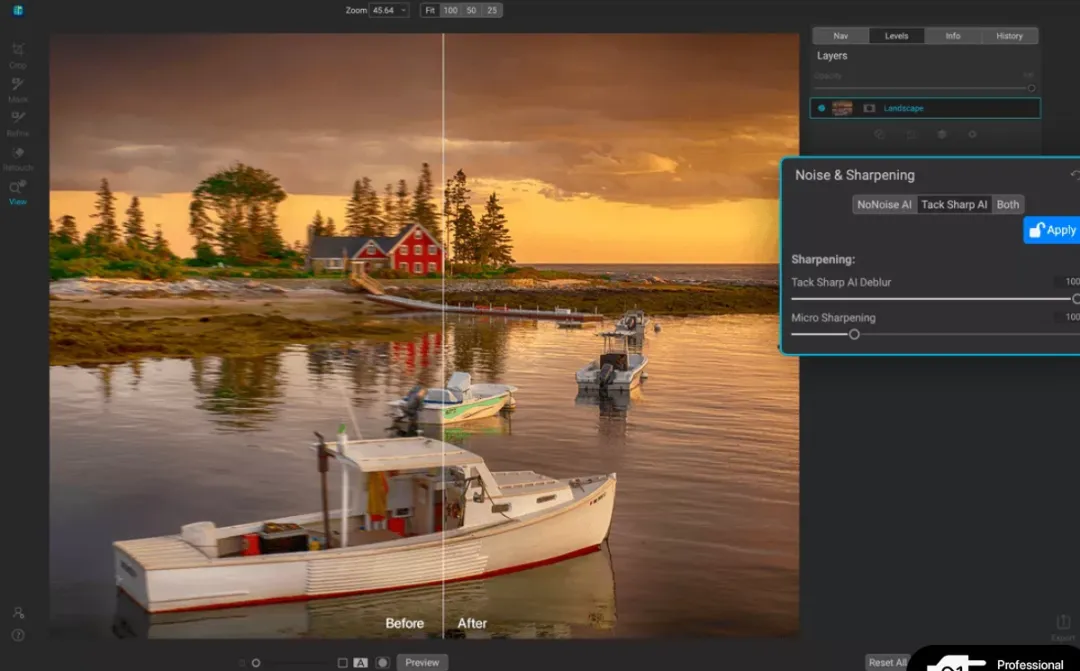Click the Micro Sharpening slider handle

(x=854, y=334)
